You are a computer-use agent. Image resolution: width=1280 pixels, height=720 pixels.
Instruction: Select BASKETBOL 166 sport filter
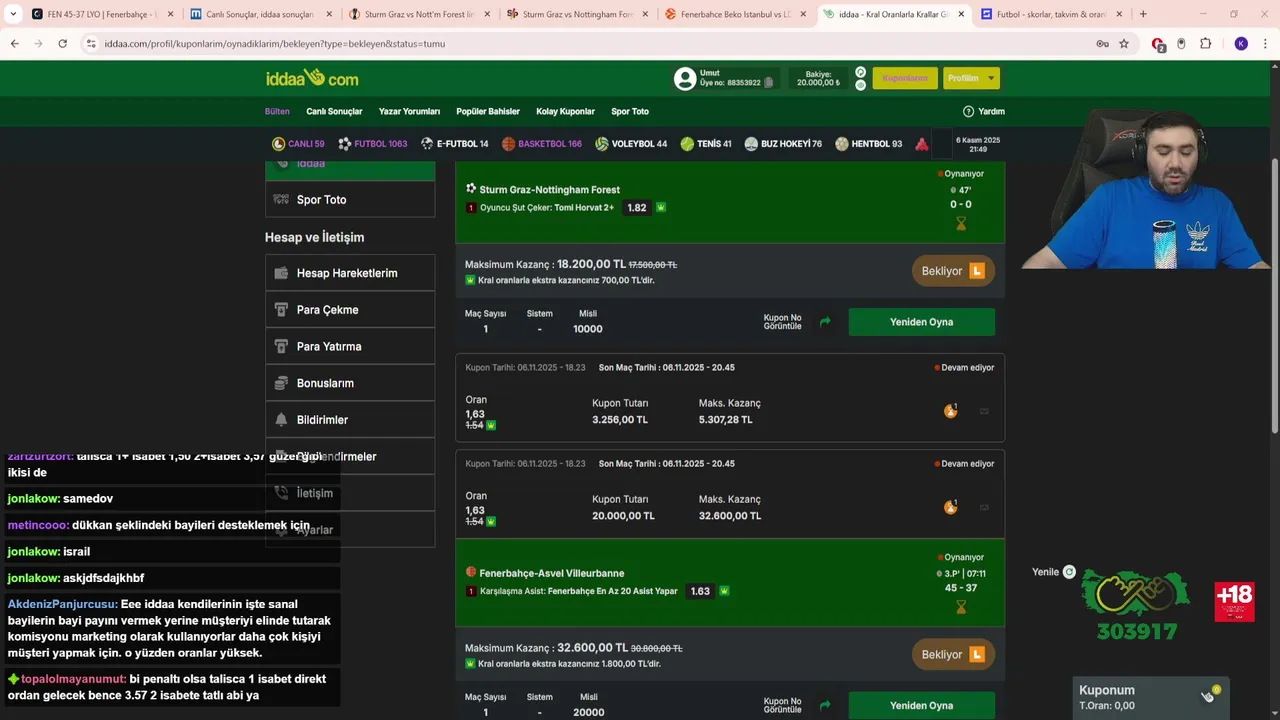pyautogui.click(x=542, y=144)
